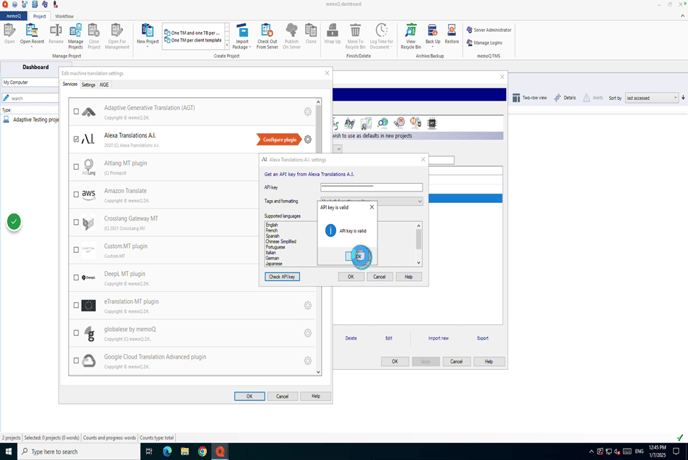
Task: Open Server Administrator in memoQ TMS group
Action: click(x=488, y=30)
